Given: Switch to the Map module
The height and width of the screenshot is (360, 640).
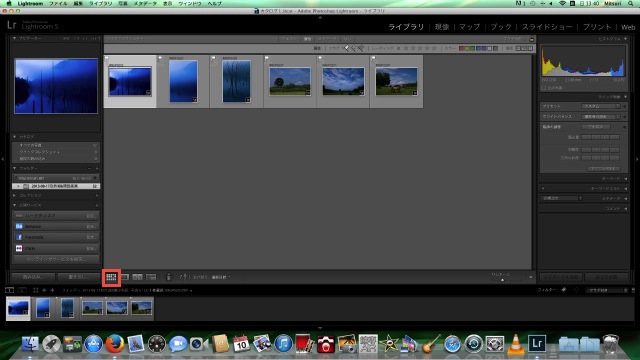Looking at the screenshot, I should tap(469, 27).
